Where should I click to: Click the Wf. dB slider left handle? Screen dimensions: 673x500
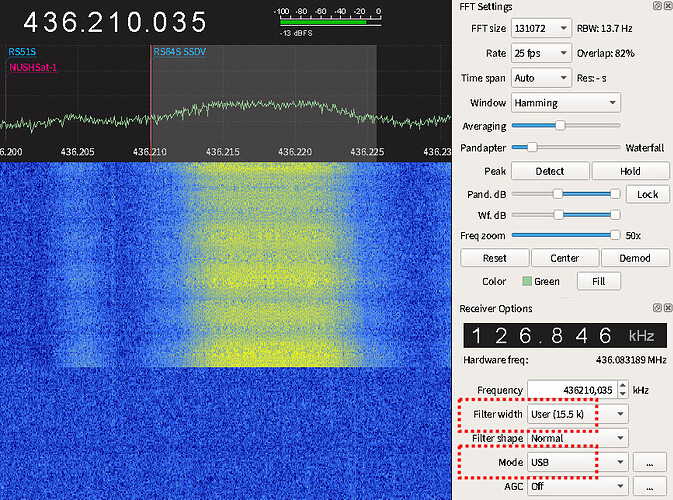pos(558,215)
